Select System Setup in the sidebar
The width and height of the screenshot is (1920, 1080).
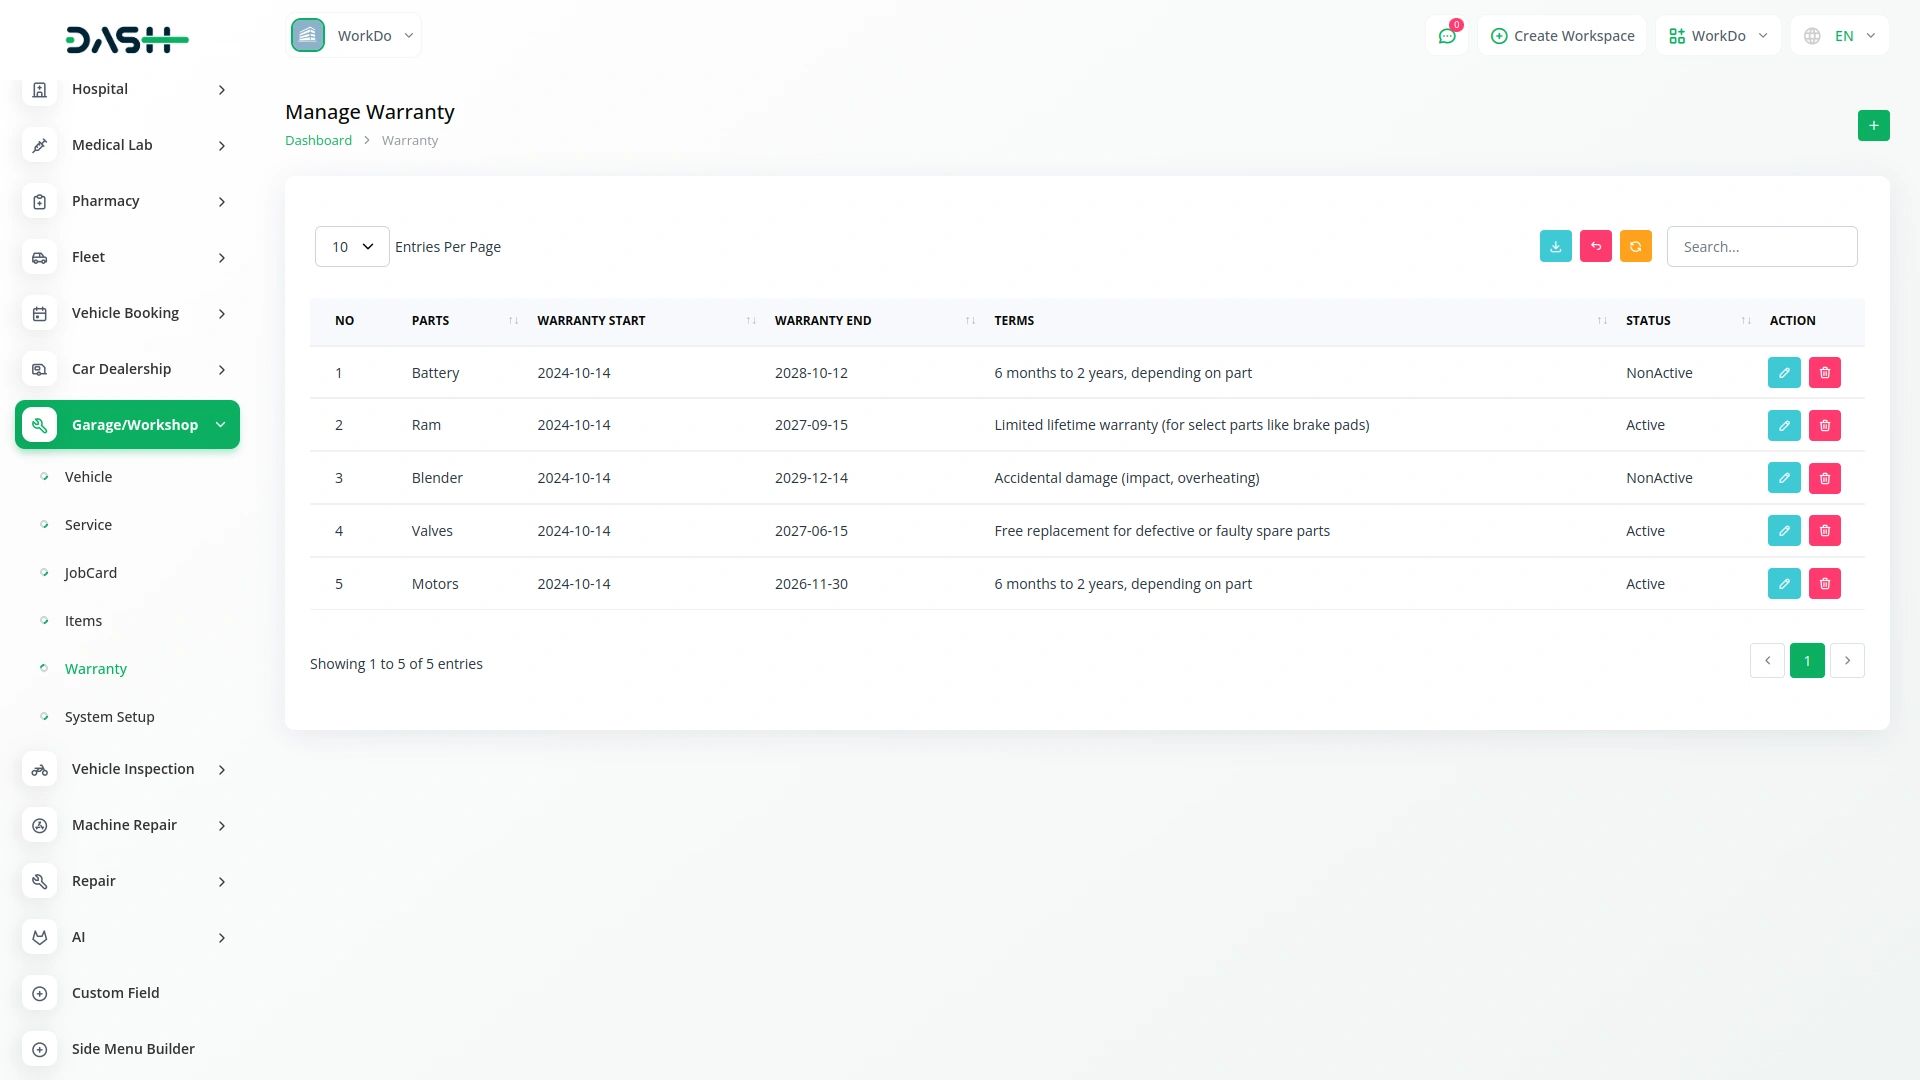point(109,717)
